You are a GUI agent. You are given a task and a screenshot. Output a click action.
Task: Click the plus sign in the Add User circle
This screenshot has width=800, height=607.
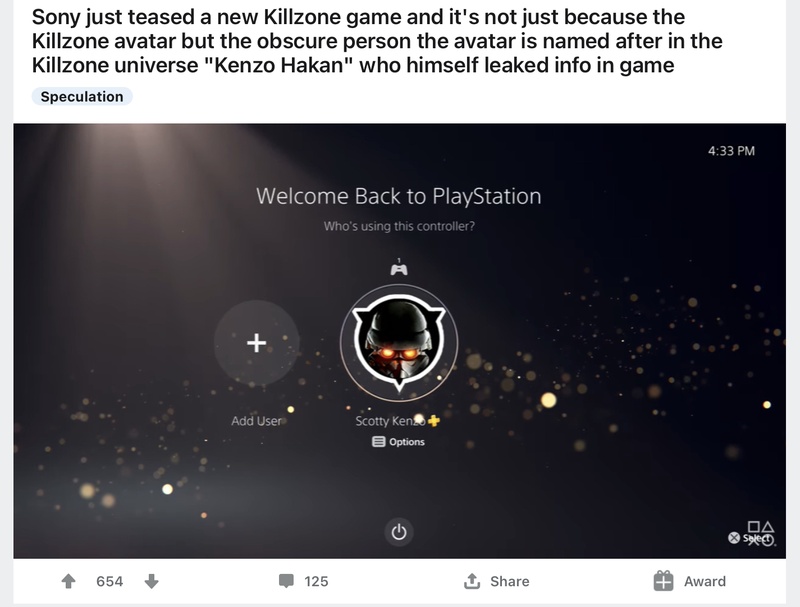(256, 342)
